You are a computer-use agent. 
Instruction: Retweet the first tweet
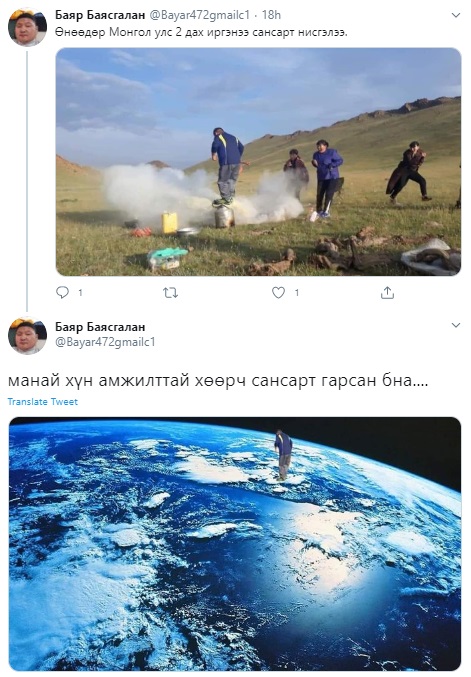[171, 293]
